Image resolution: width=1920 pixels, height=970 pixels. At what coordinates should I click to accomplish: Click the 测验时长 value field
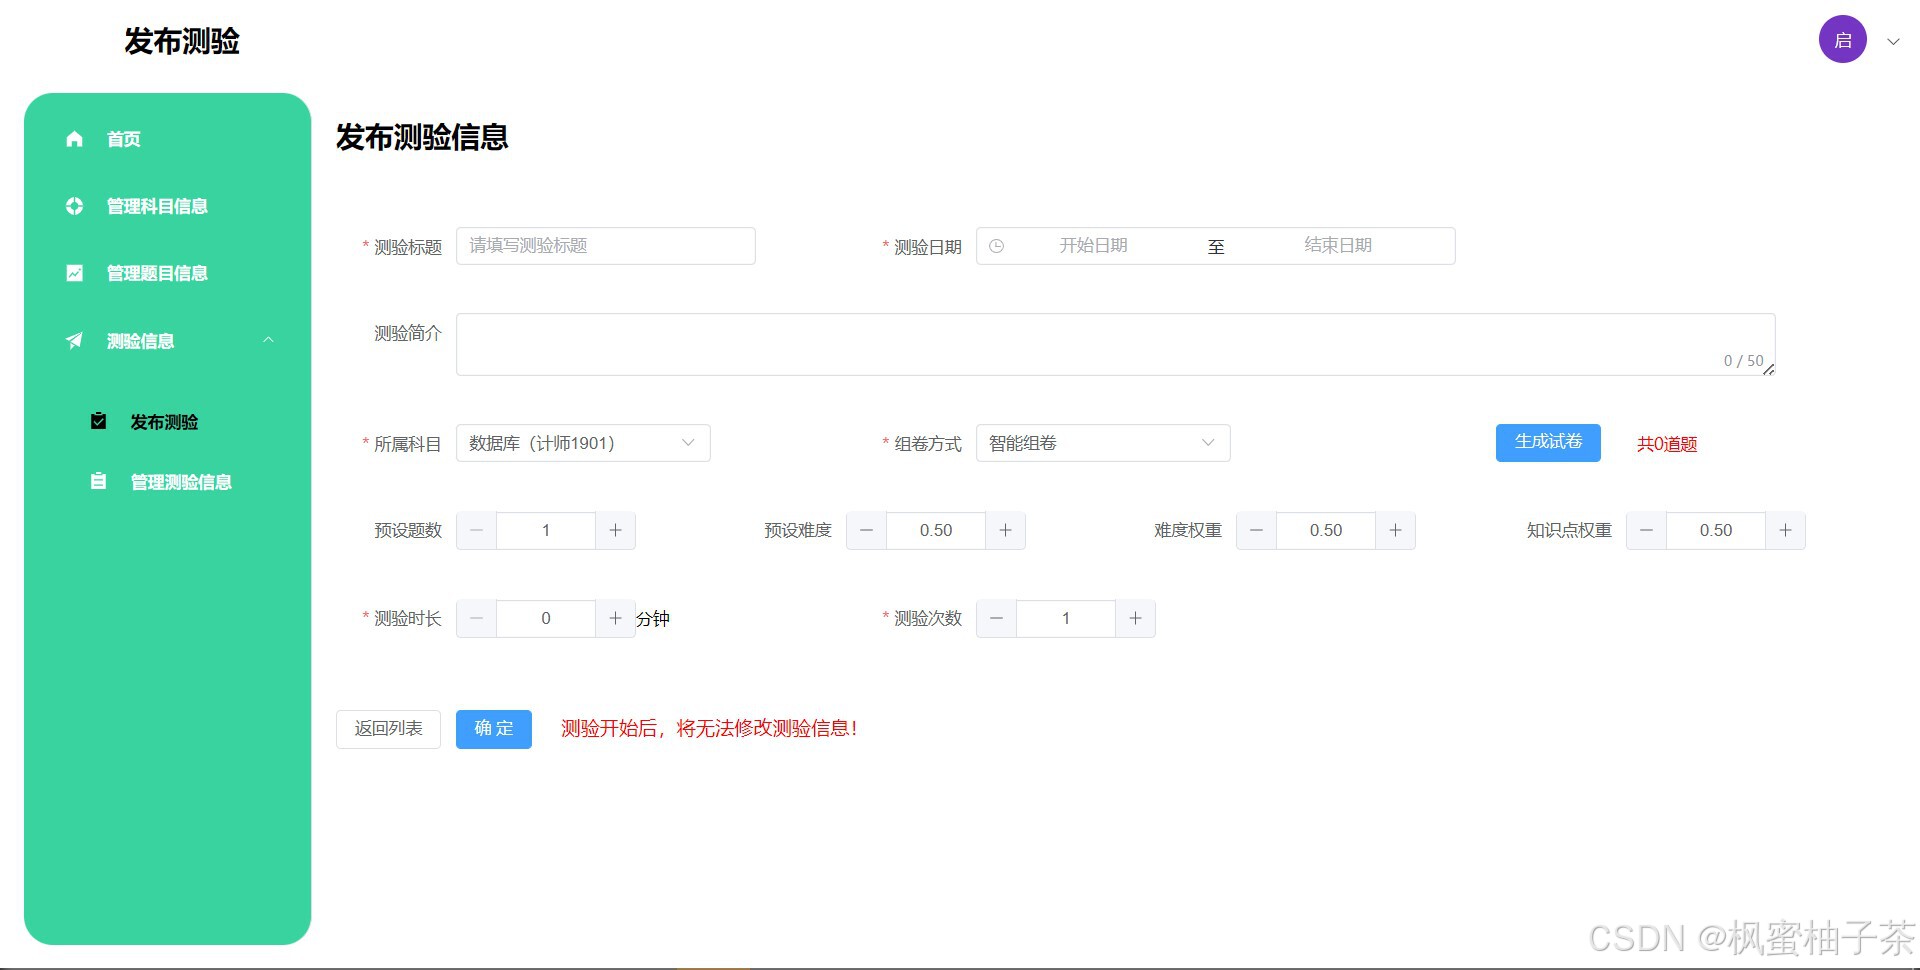point(546,619)
